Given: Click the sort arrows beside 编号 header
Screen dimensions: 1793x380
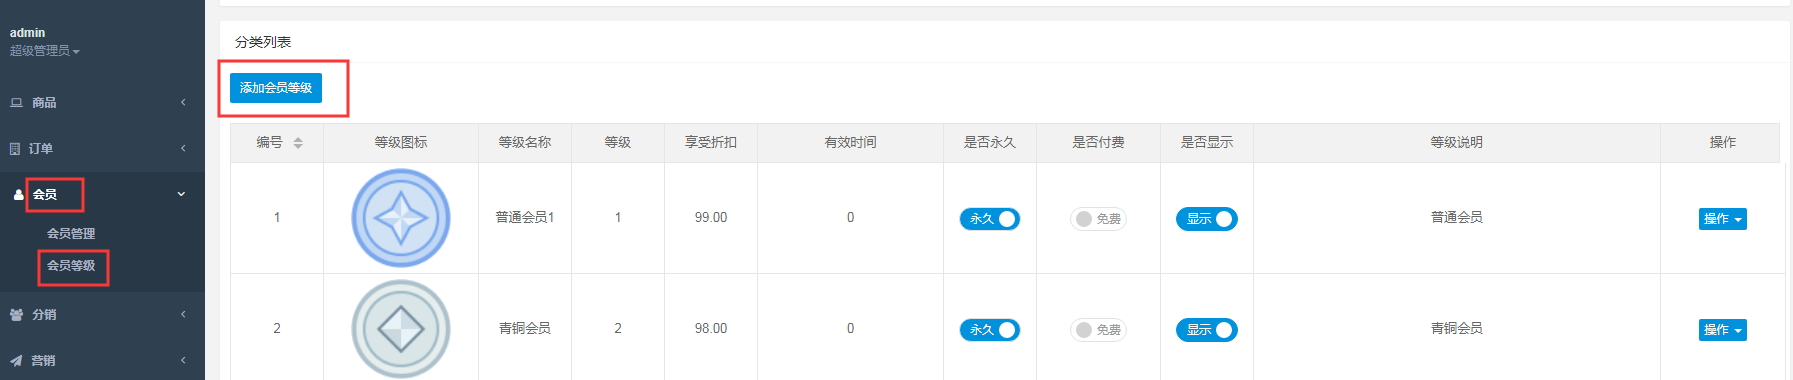Looking at the screenshot, I should (x=298, y=143).
